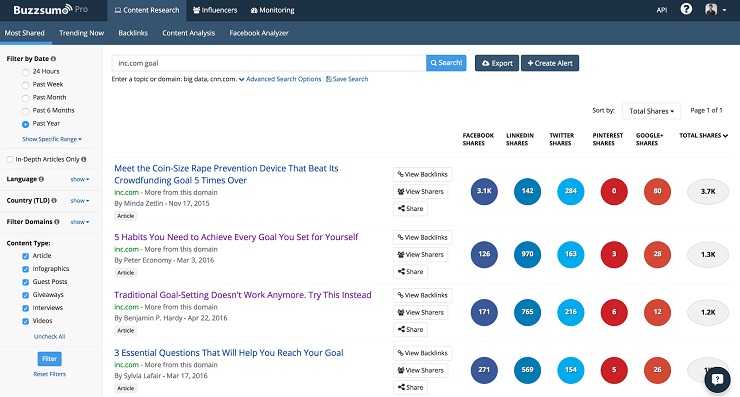
Task: Click the Filter by Date info icon
Action: point(53,59)
